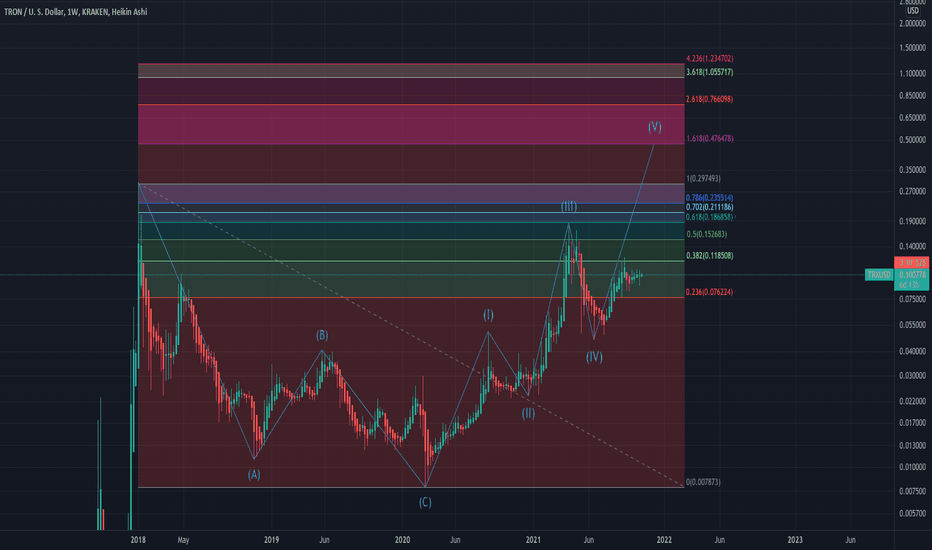Viewport: 932px width, 550px height.
Task: Click the 2022 label on time axis
Action: tap(664, 540)
